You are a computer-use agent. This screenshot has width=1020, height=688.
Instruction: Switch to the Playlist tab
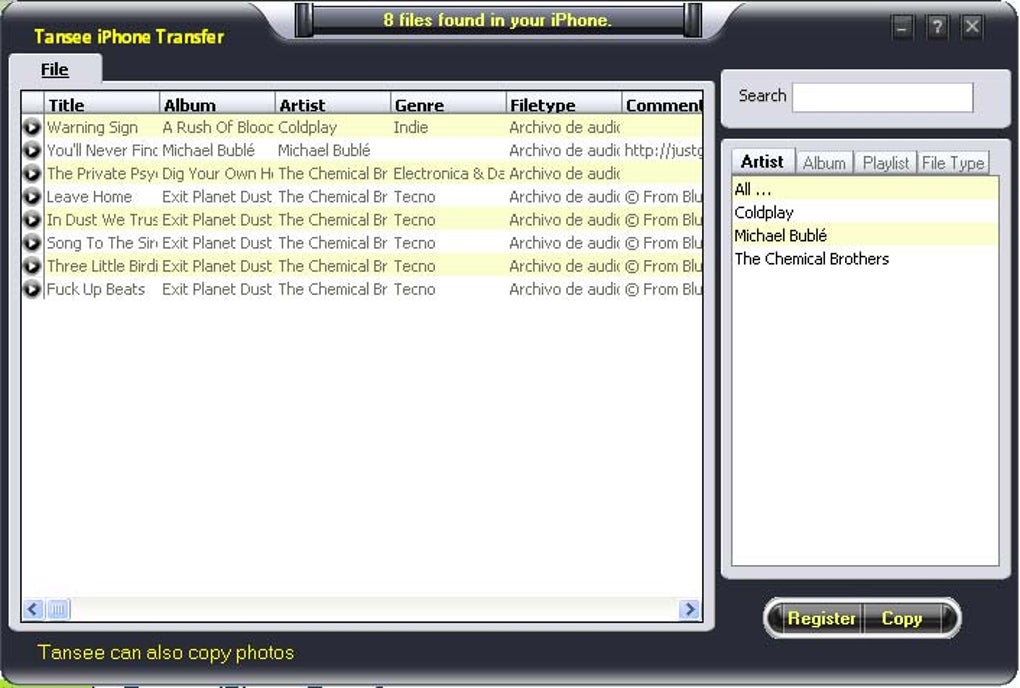885,163
